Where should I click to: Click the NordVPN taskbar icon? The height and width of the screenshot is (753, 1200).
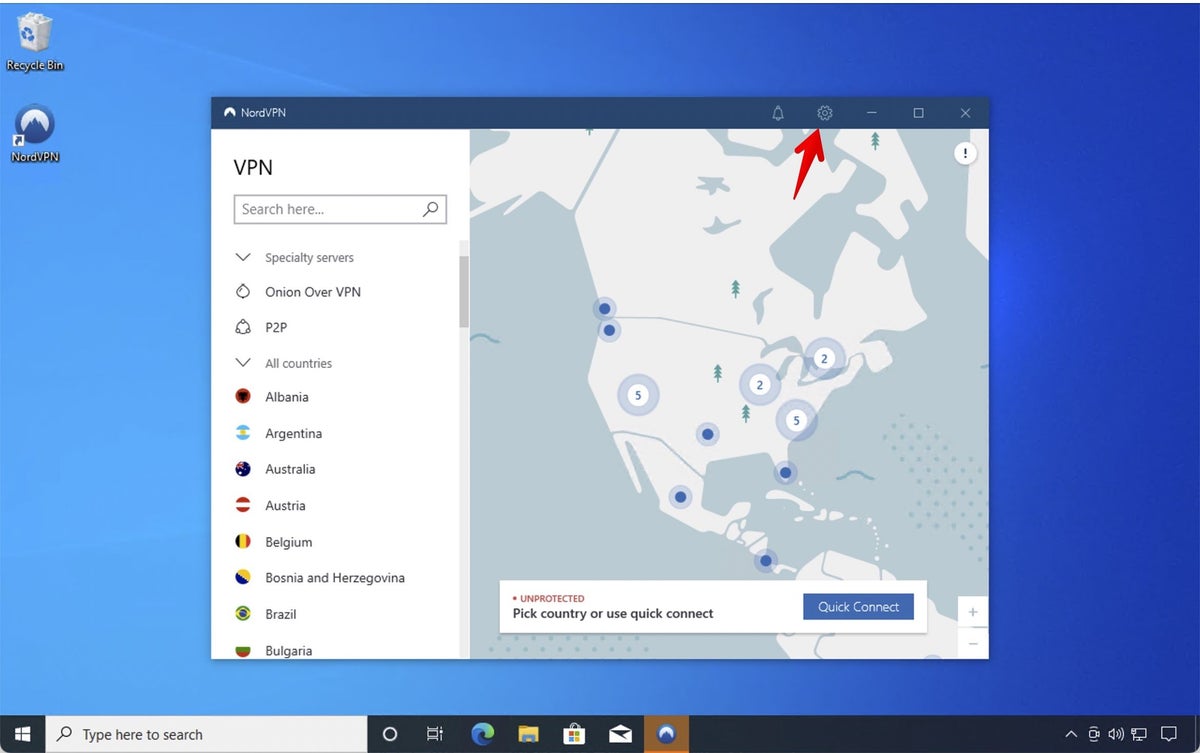666,734
